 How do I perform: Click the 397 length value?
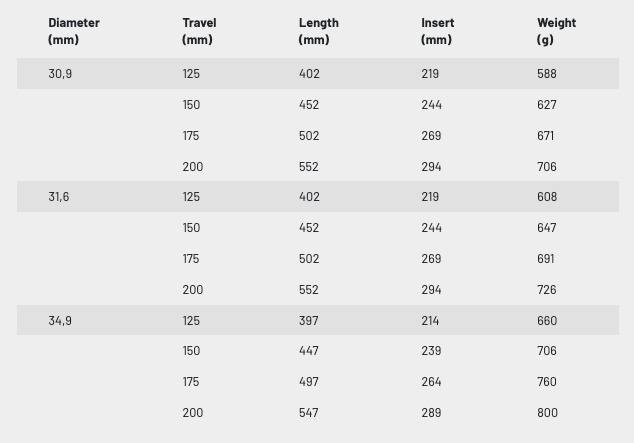coord(309,321)
